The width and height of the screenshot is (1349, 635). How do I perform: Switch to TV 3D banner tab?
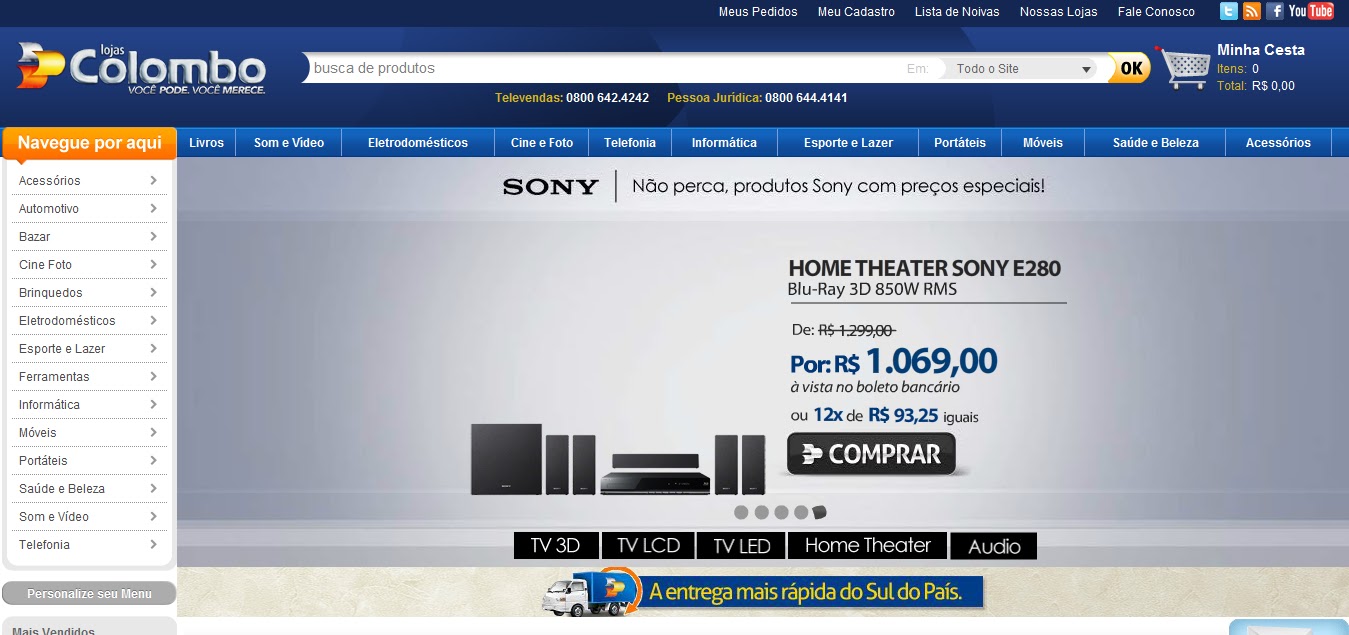[556, 546]
